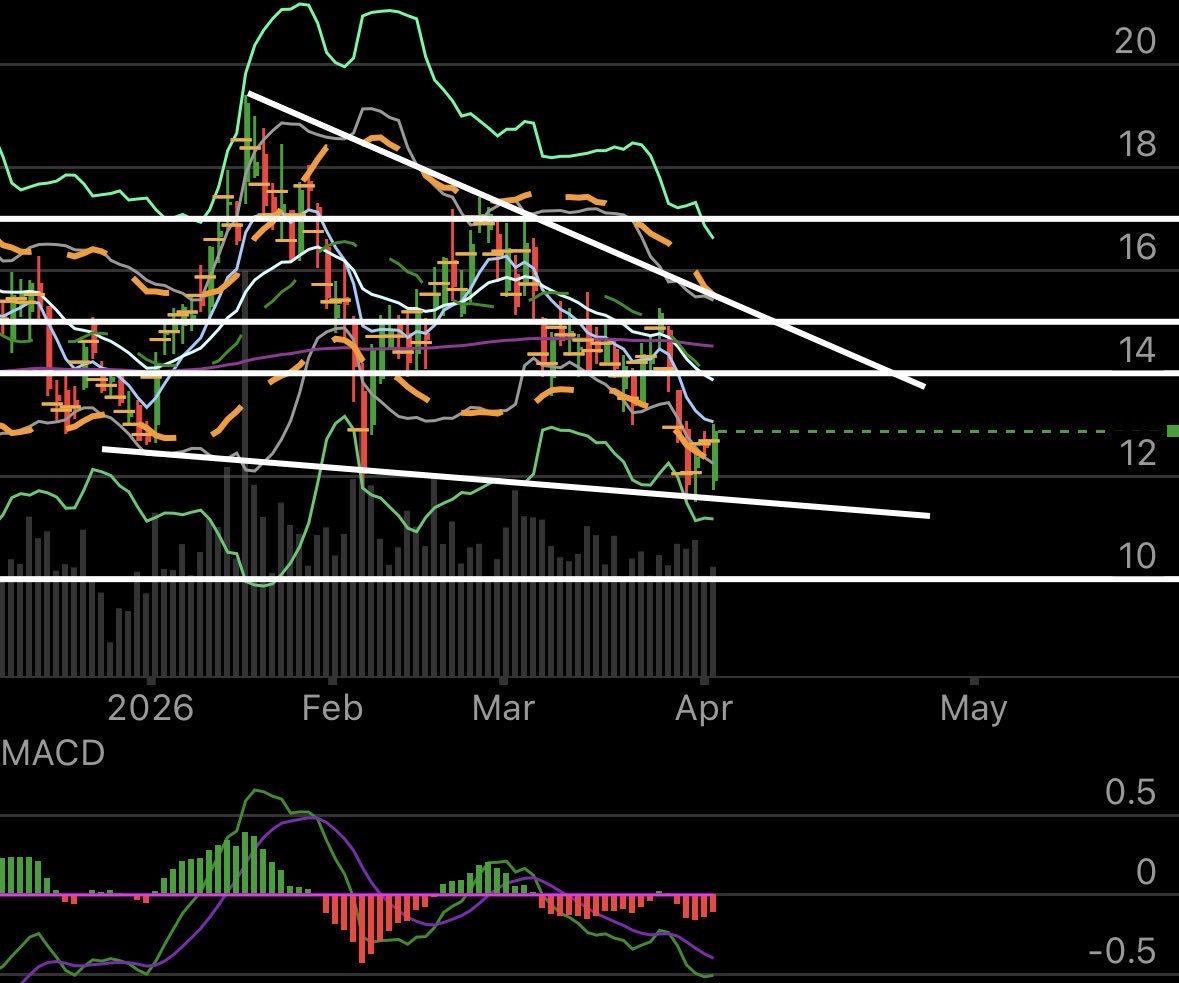Click the green current price marker
The height and width of the screenshot is (983, 1179).
click(1173, 430)
